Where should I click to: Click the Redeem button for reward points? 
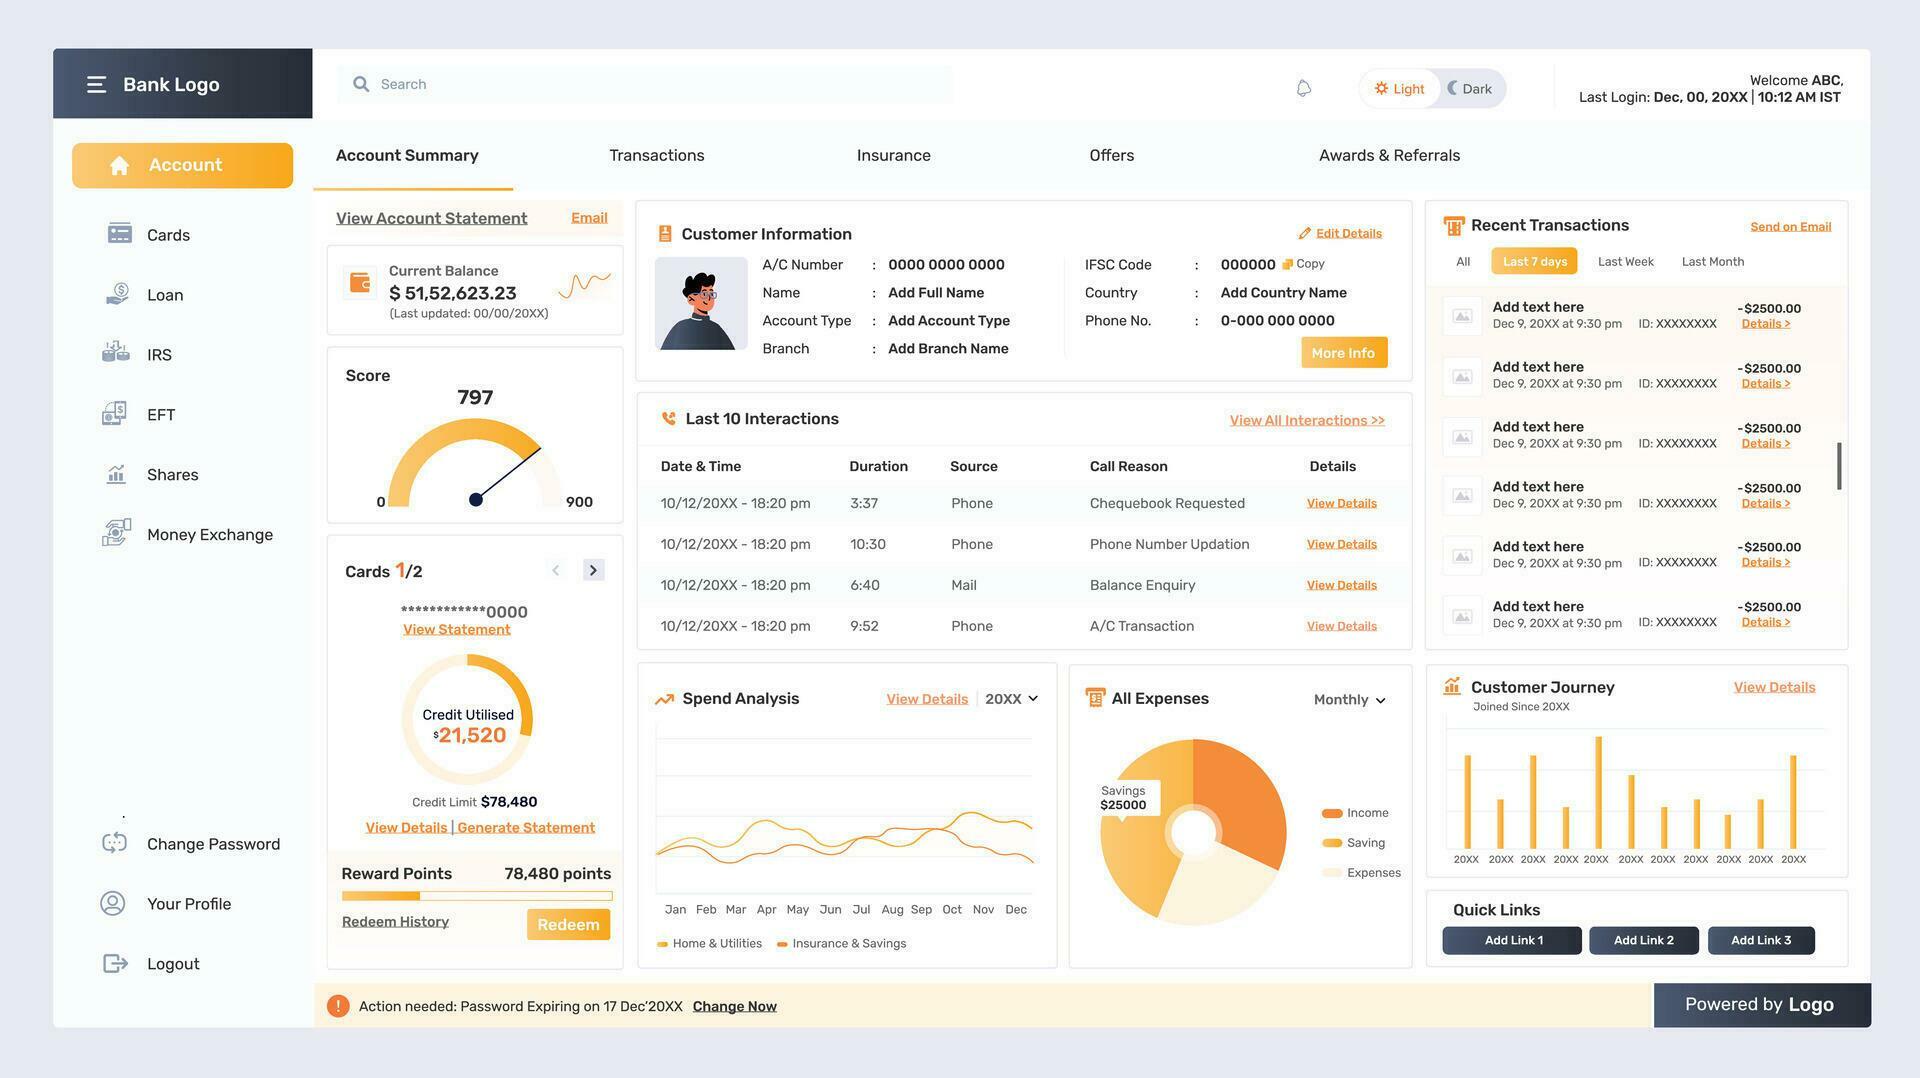[x=568, y=923]
